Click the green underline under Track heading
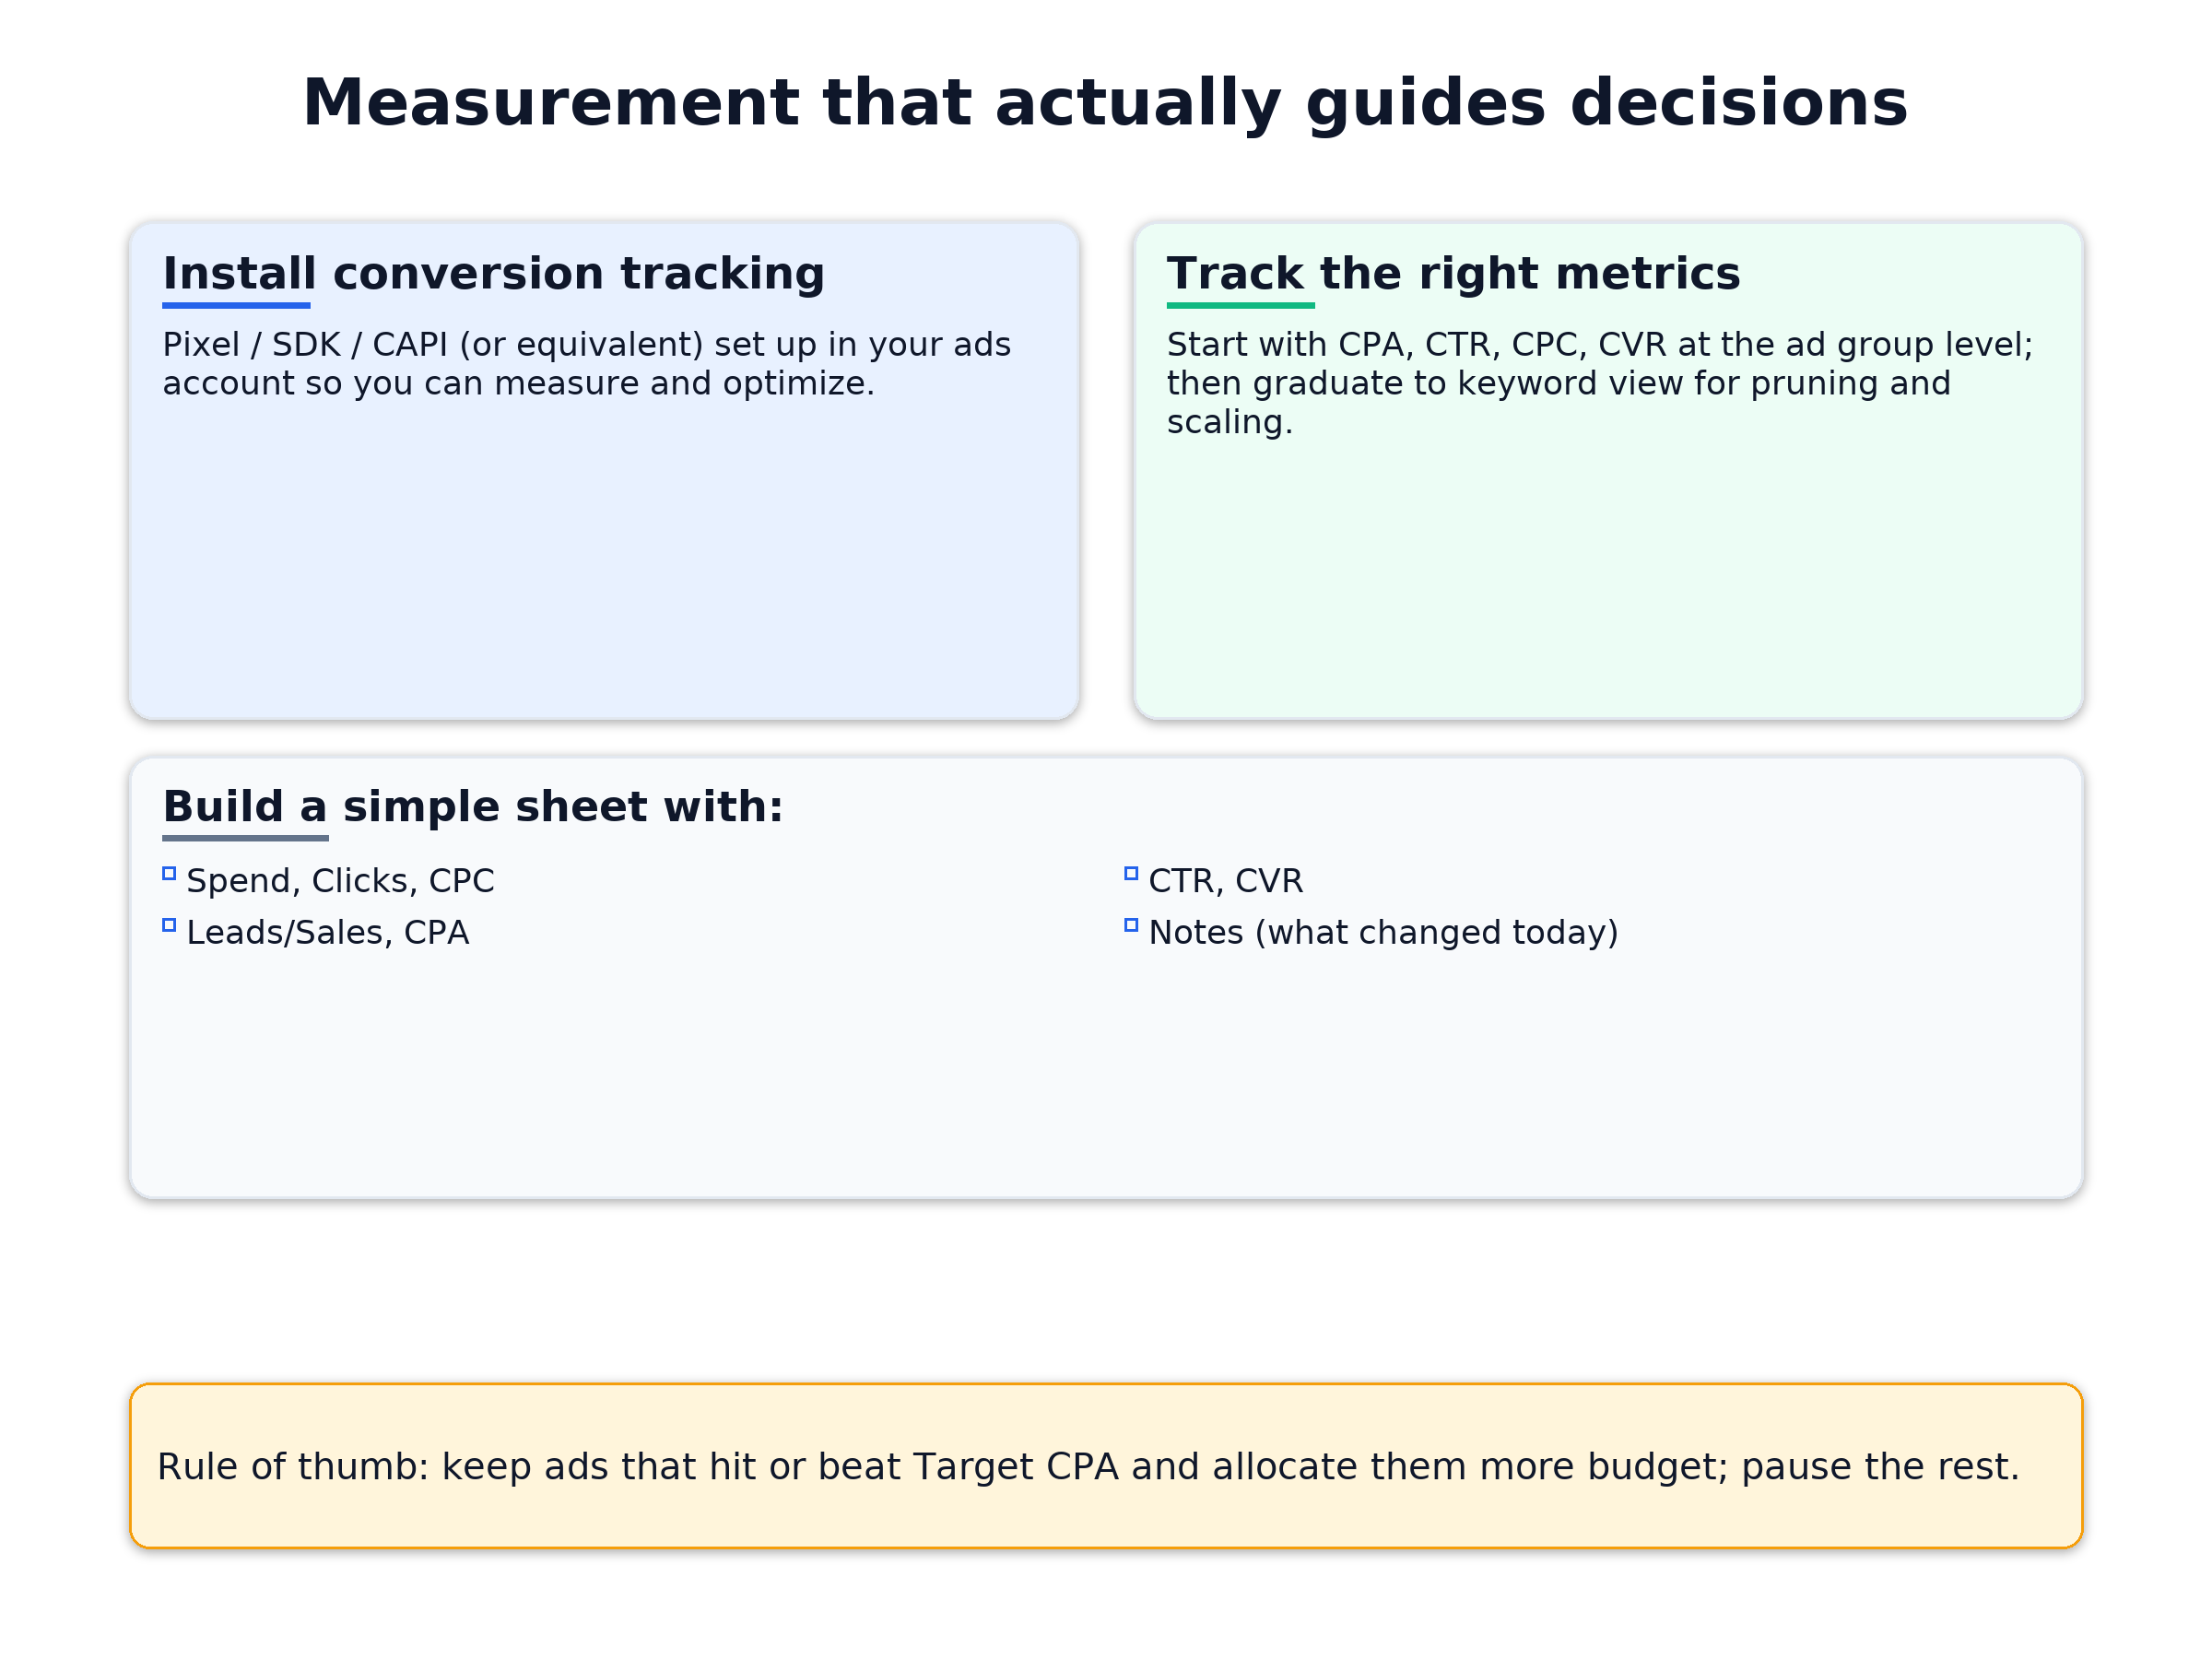The image size is (2212, 1659). 1240,305
